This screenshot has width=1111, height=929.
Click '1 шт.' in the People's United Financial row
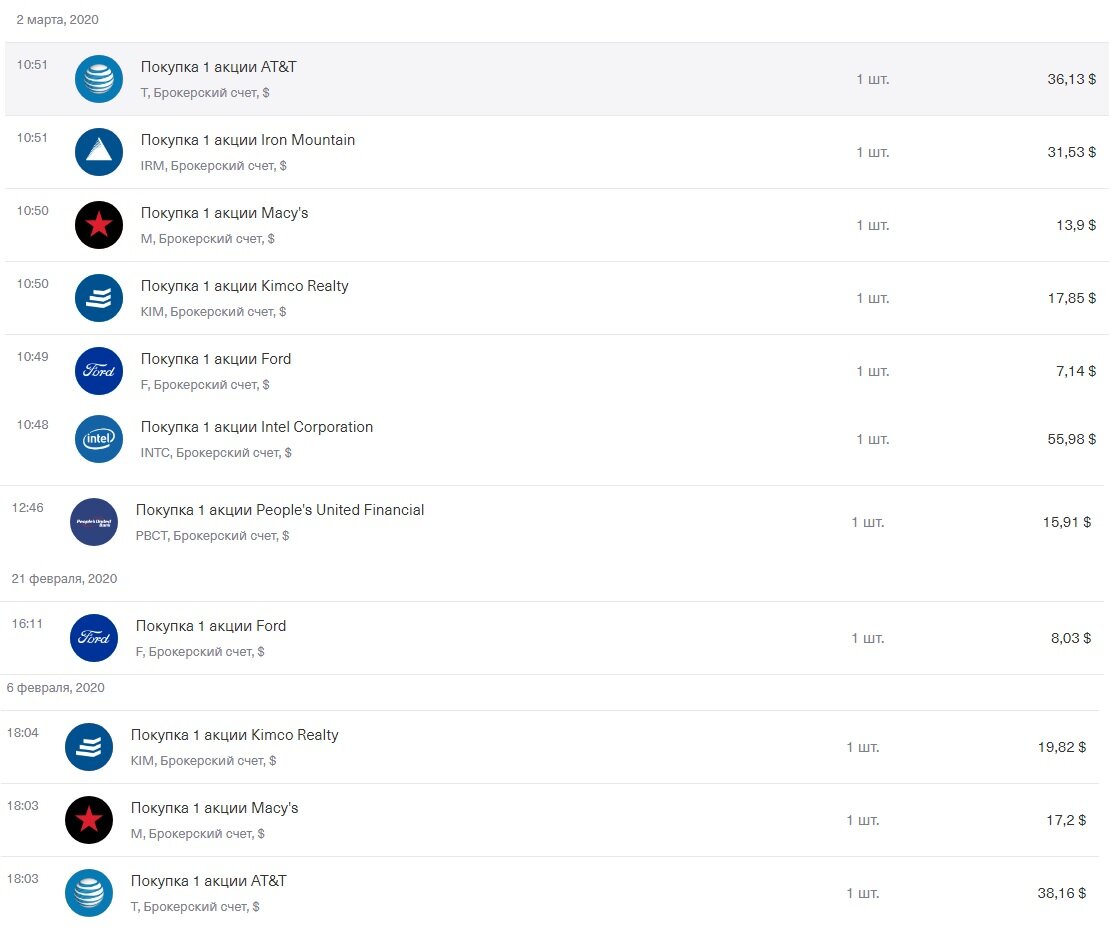tap(868, 522)
